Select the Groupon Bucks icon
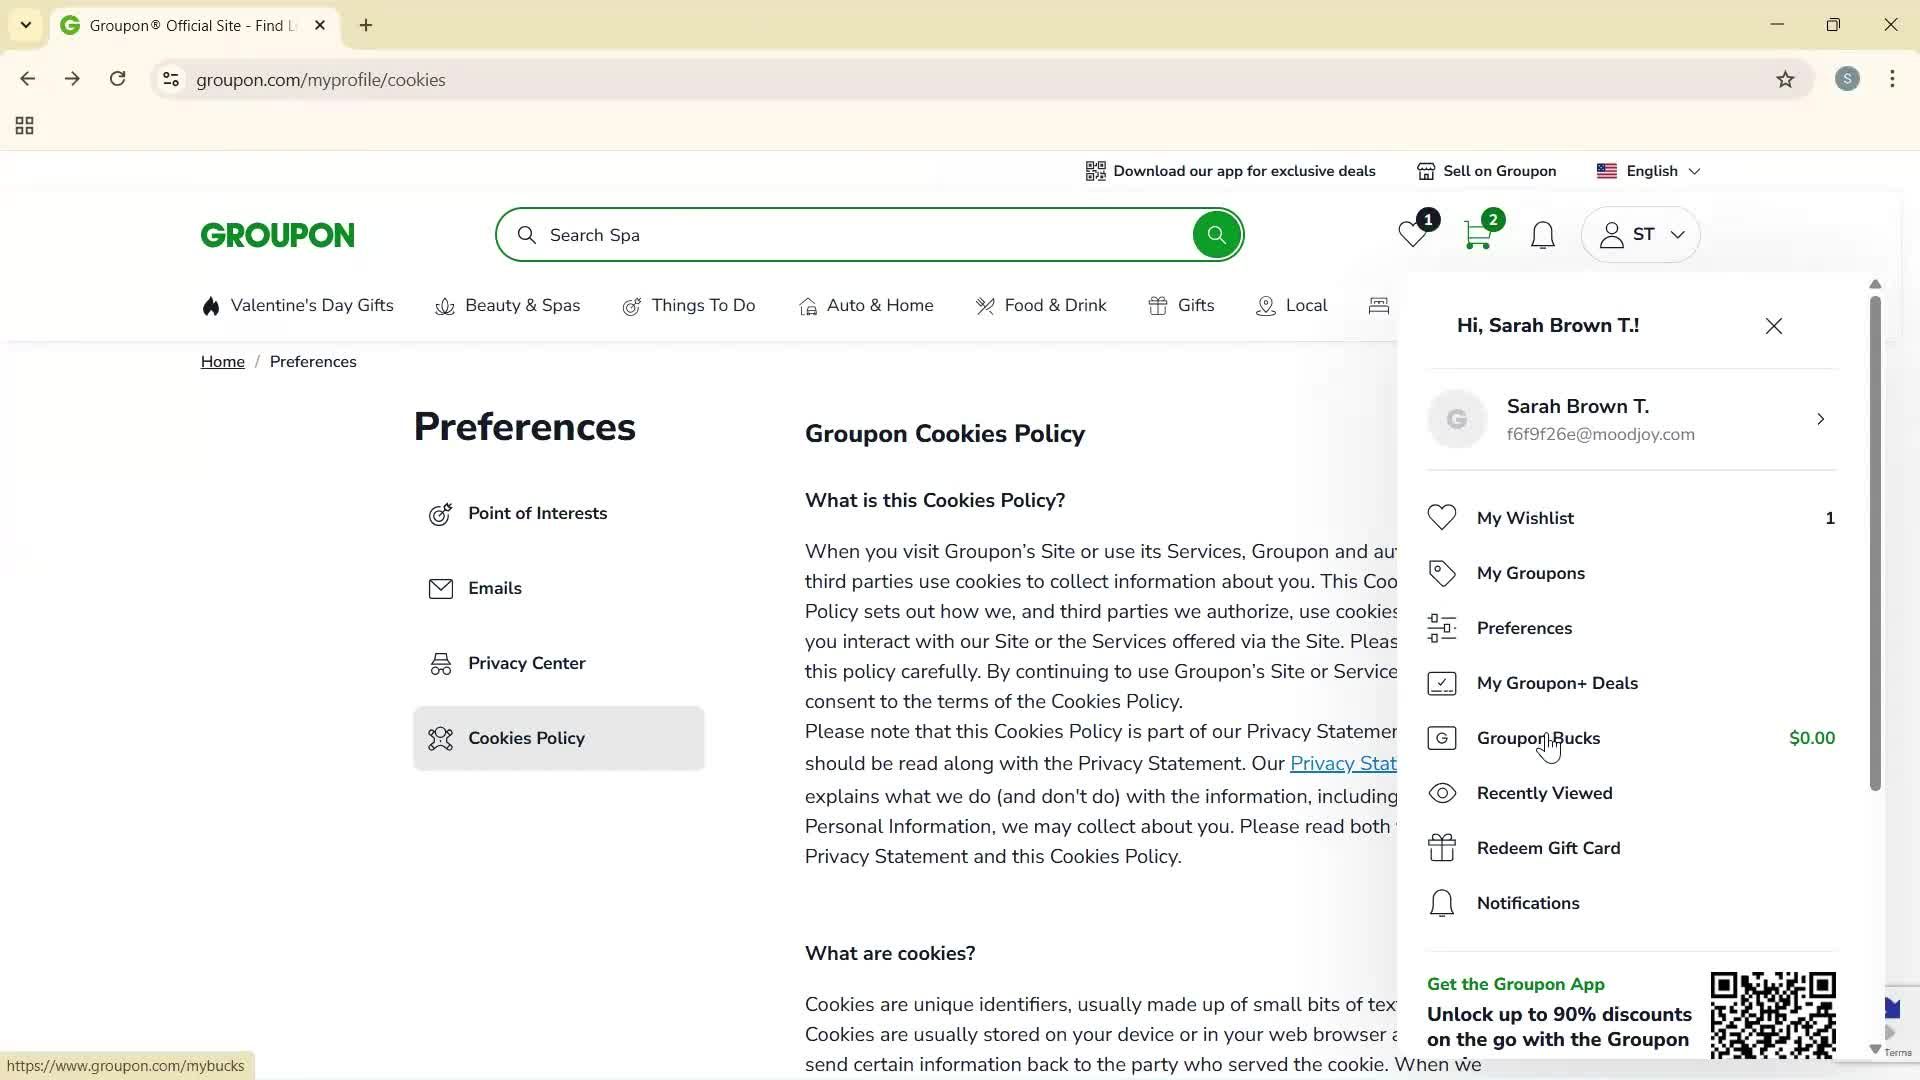 pos(1442,738)
